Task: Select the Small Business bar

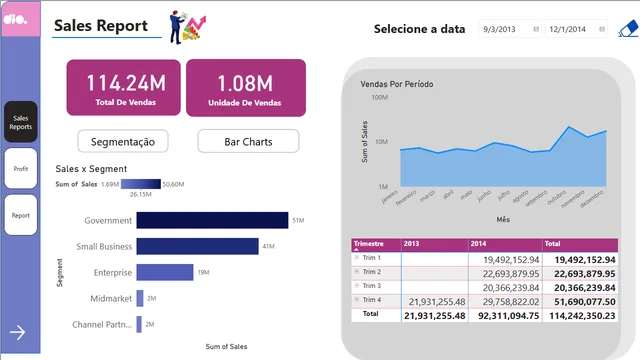Action: tap(198, 246)
